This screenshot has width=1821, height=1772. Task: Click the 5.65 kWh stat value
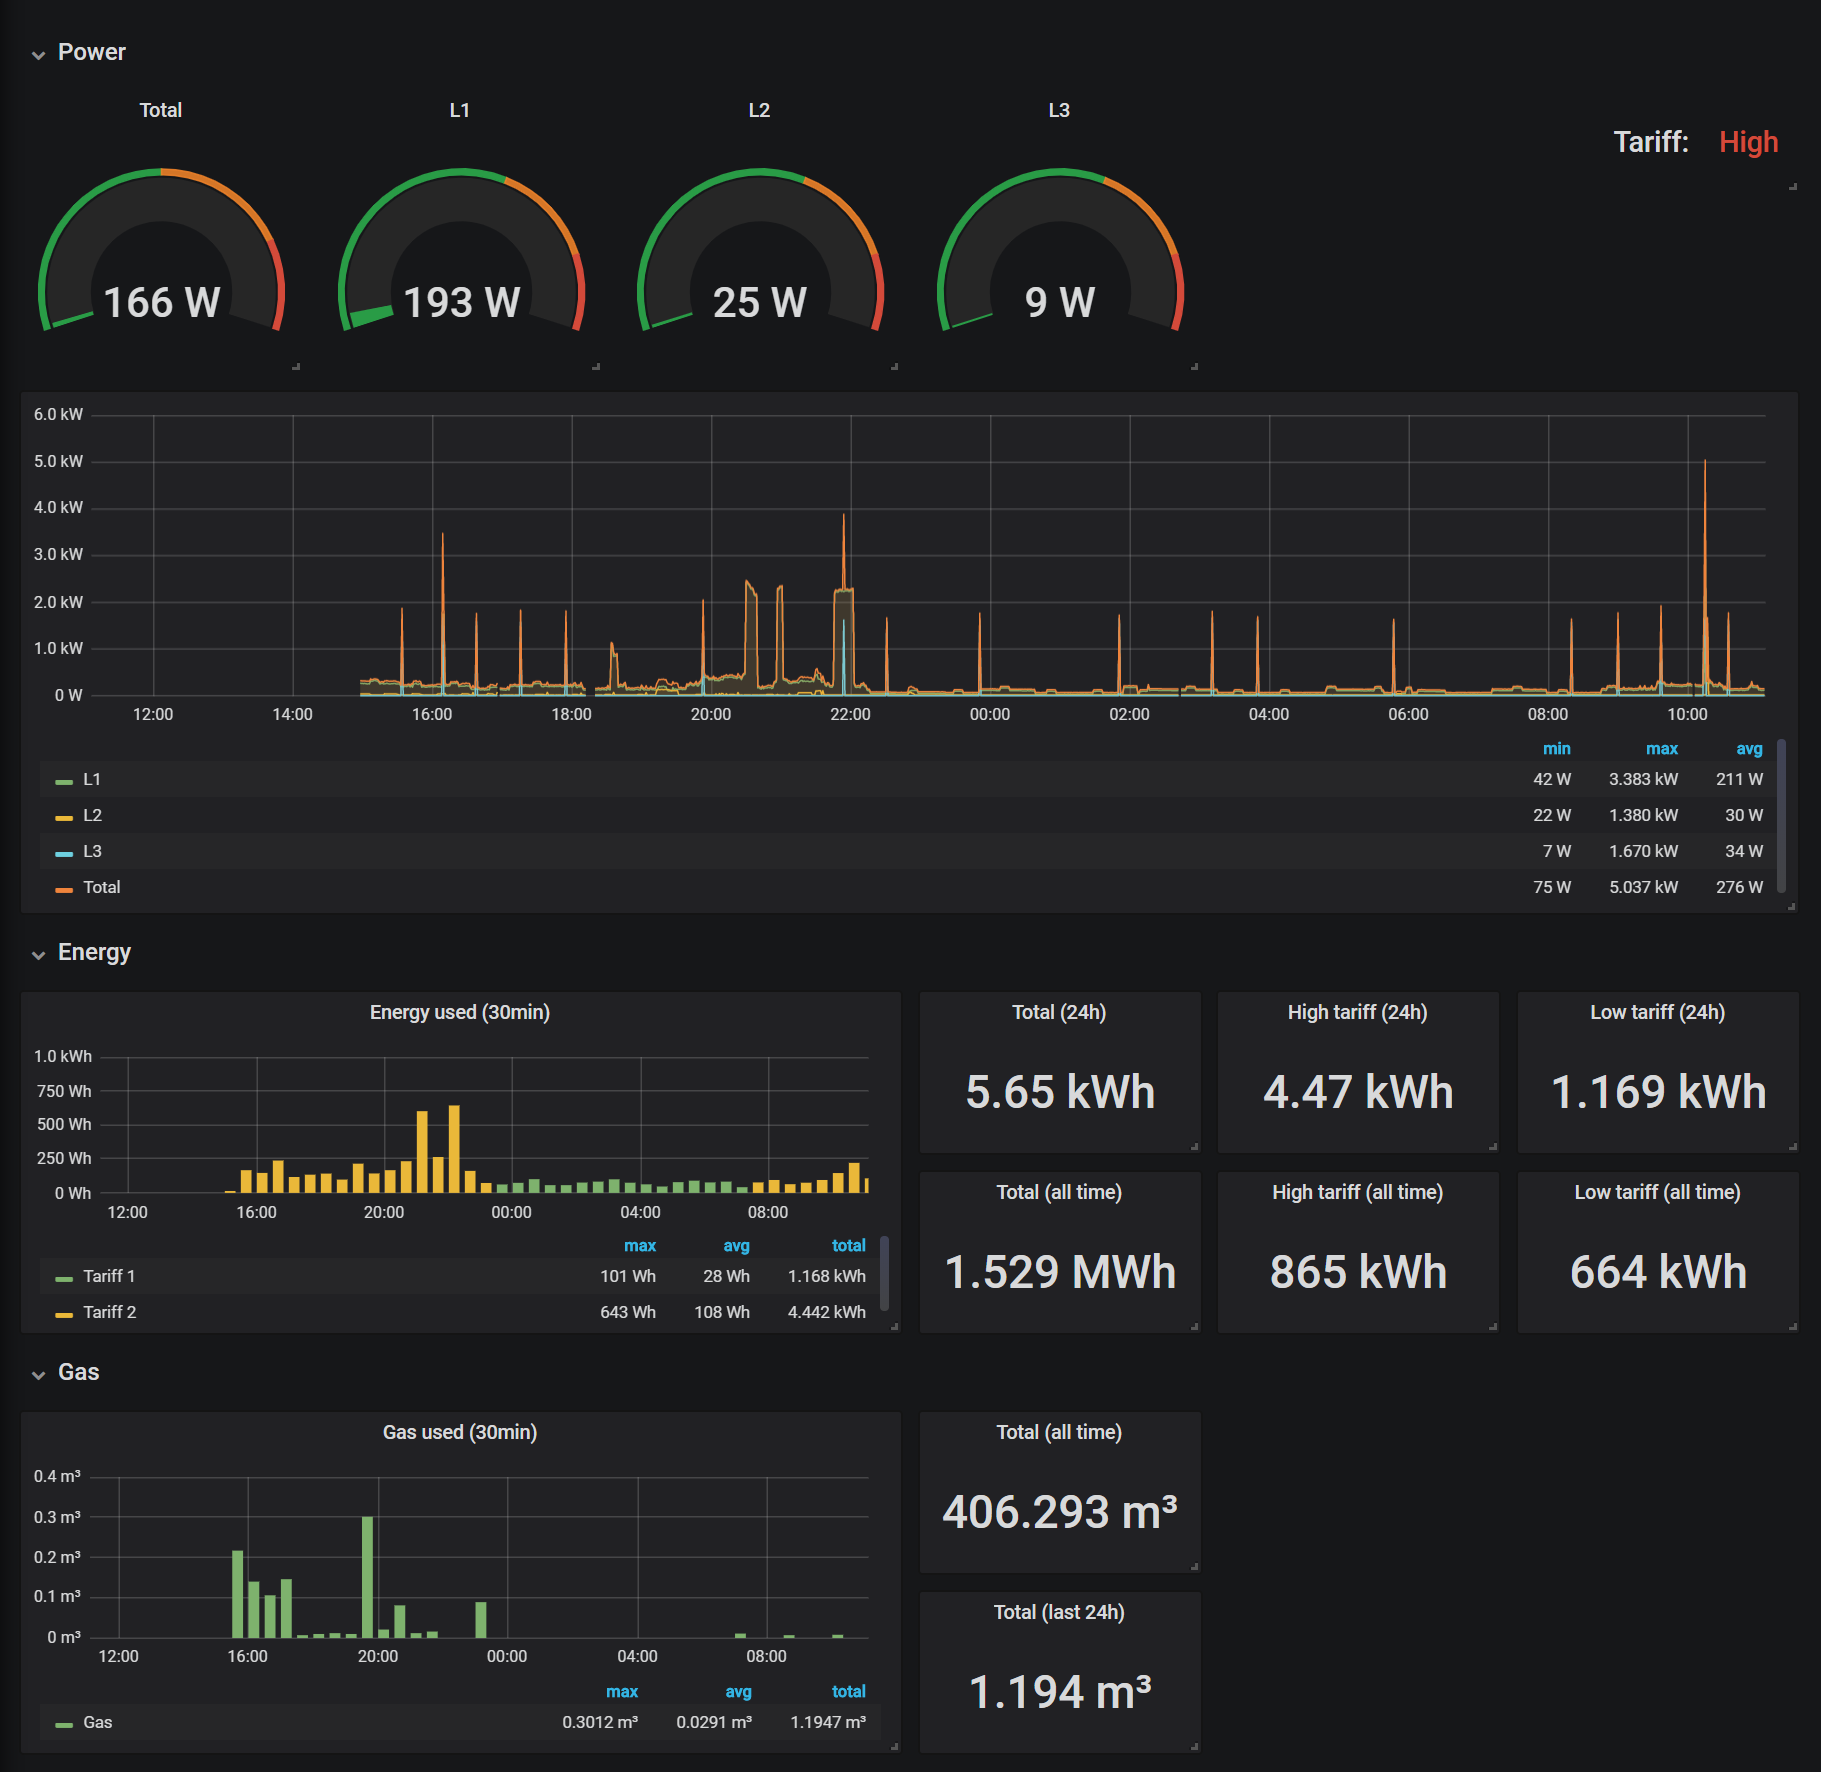(x=1060, y=1092)
